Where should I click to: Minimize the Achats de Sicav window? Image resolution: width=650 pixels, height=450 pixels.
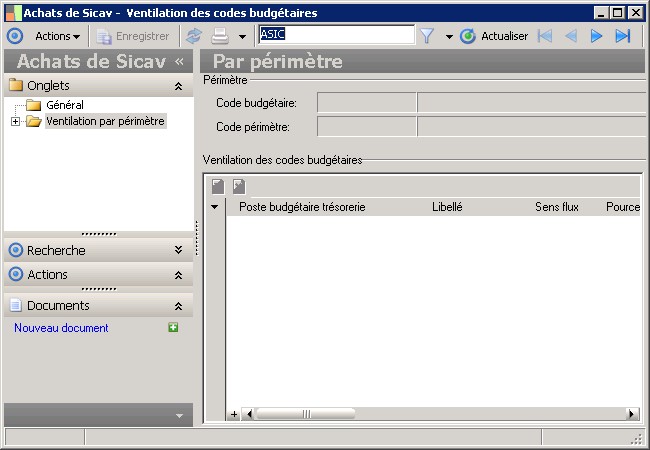pyautogui.click(x=601, y=13)
